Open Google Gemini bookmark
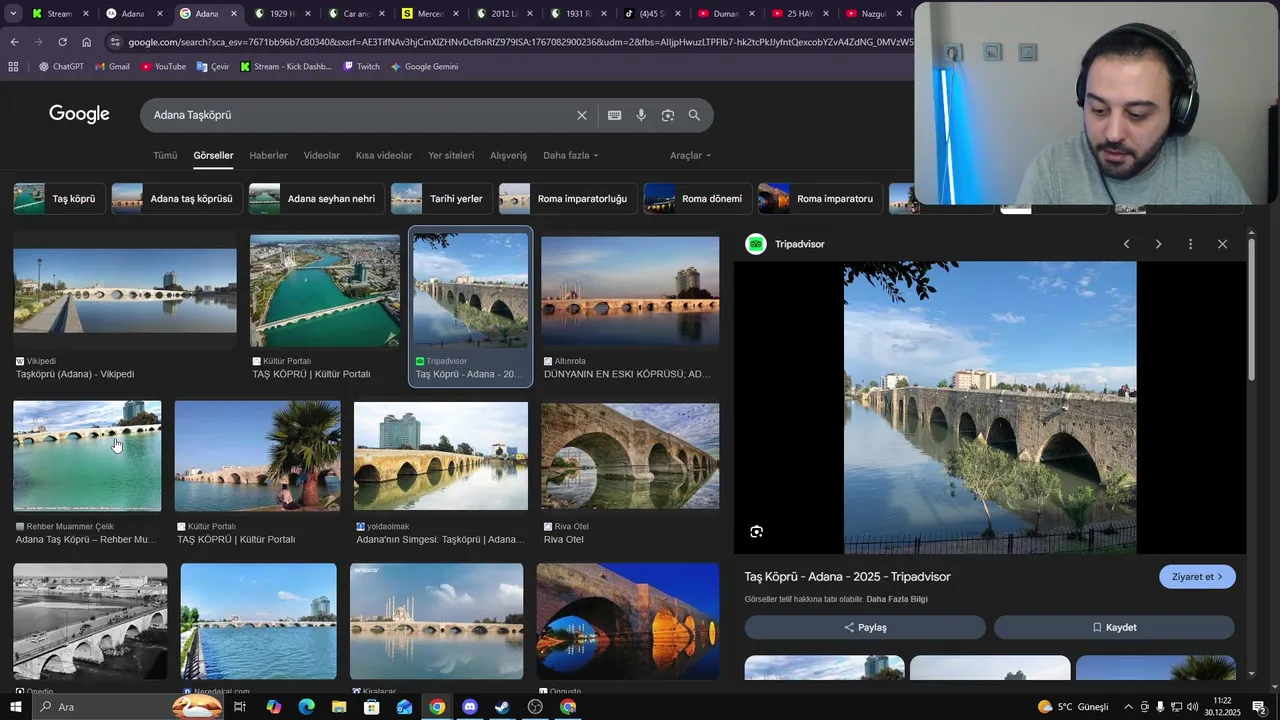Image resolution: width=1280 pixels, height=720 pixels. [424, 67]
